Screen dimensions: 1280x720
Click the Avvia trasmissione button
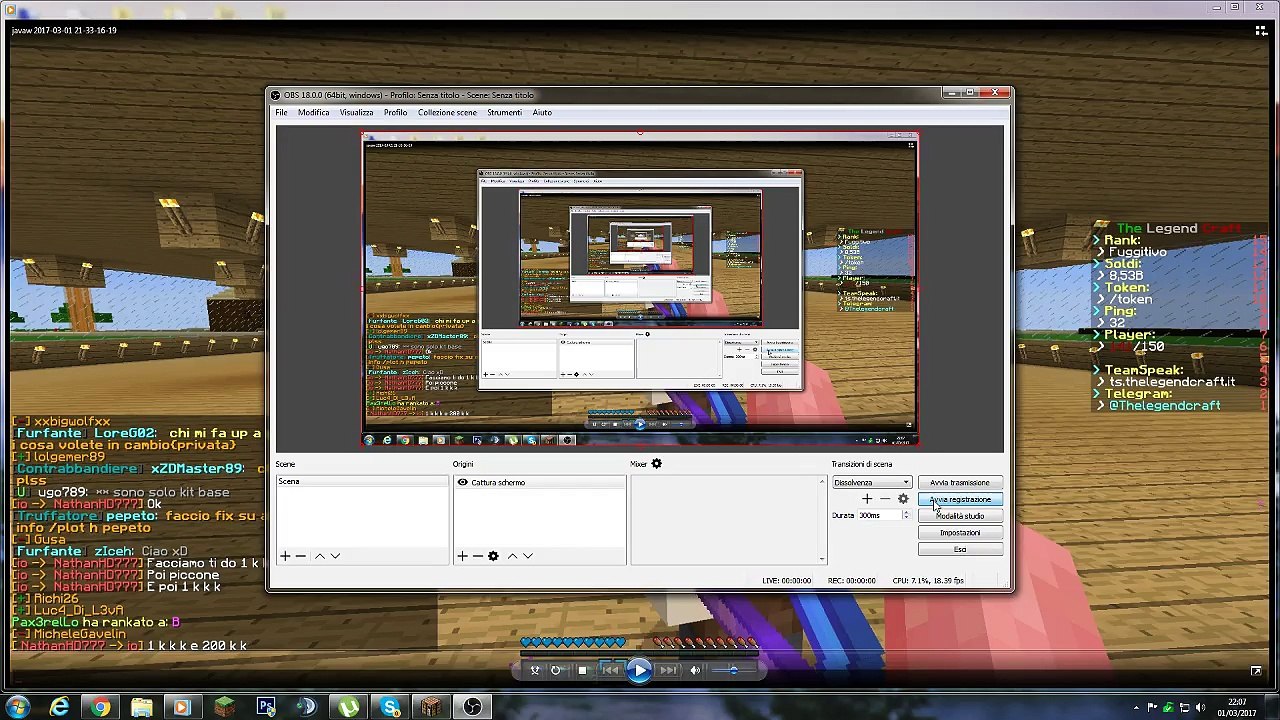point(960,482)
